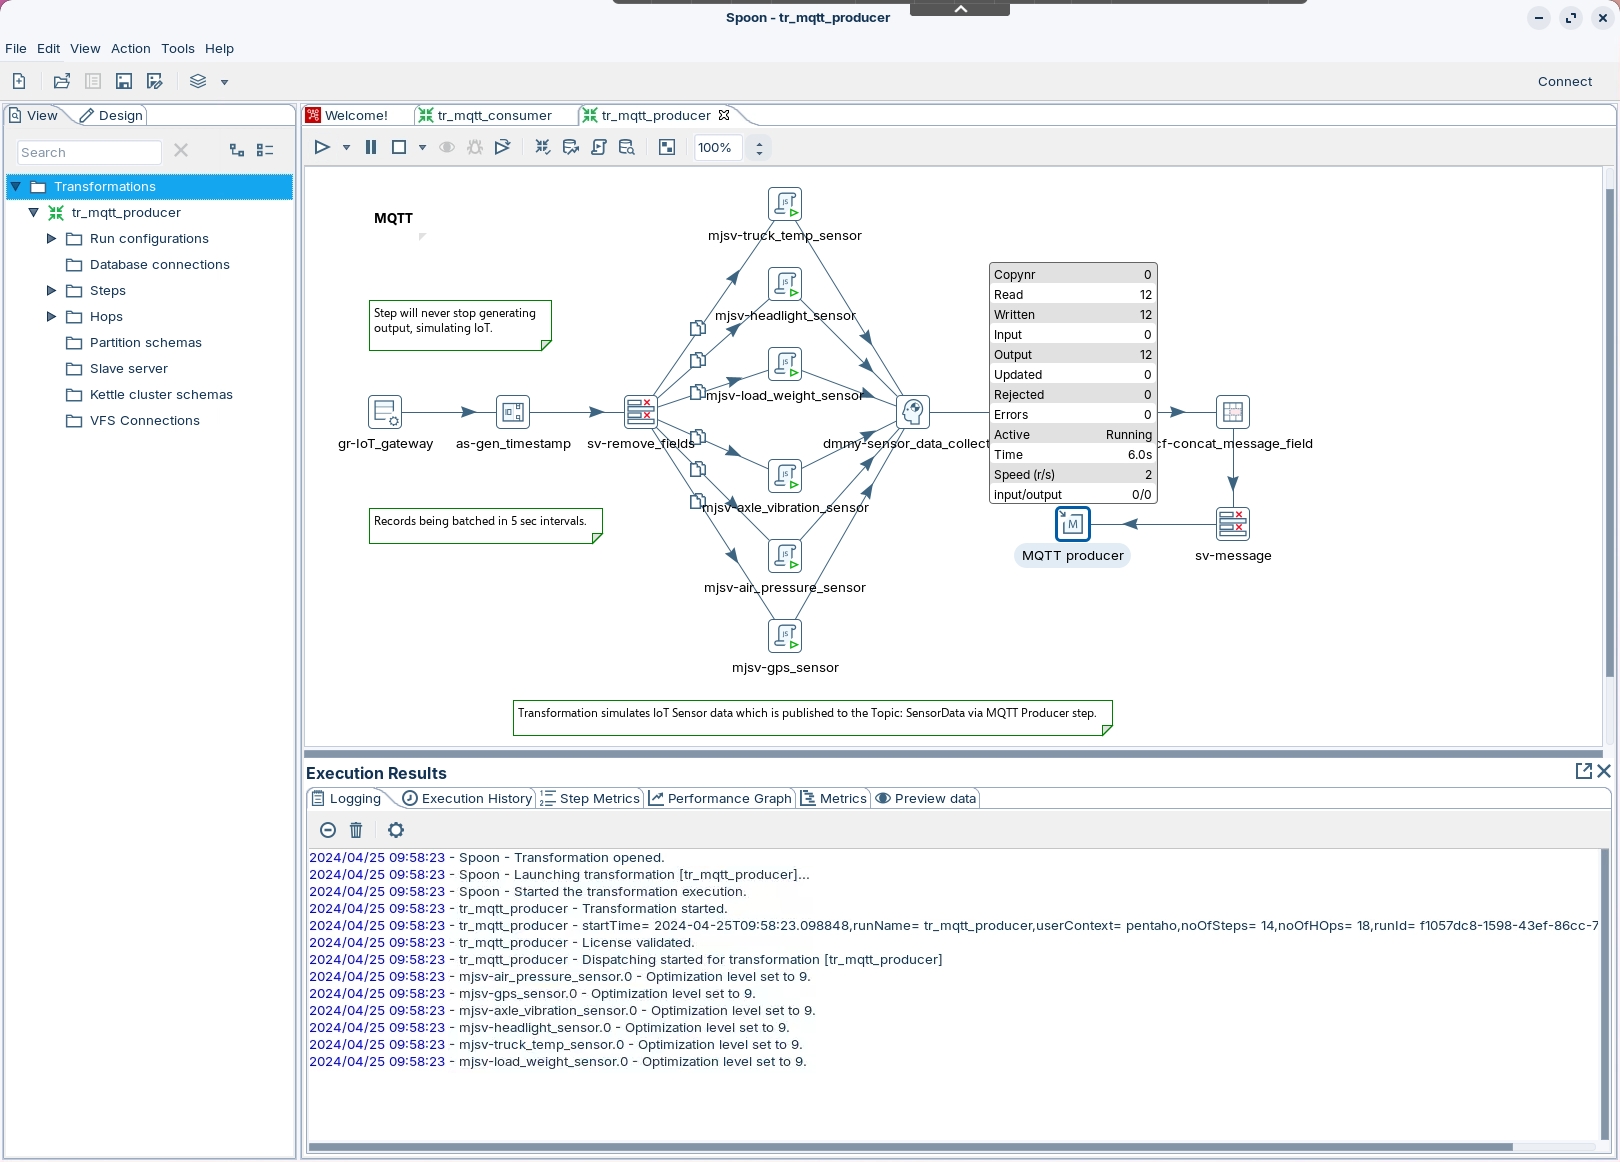Open the Tools menu
Screen dimensions: 1620x1162
point(177,48)
